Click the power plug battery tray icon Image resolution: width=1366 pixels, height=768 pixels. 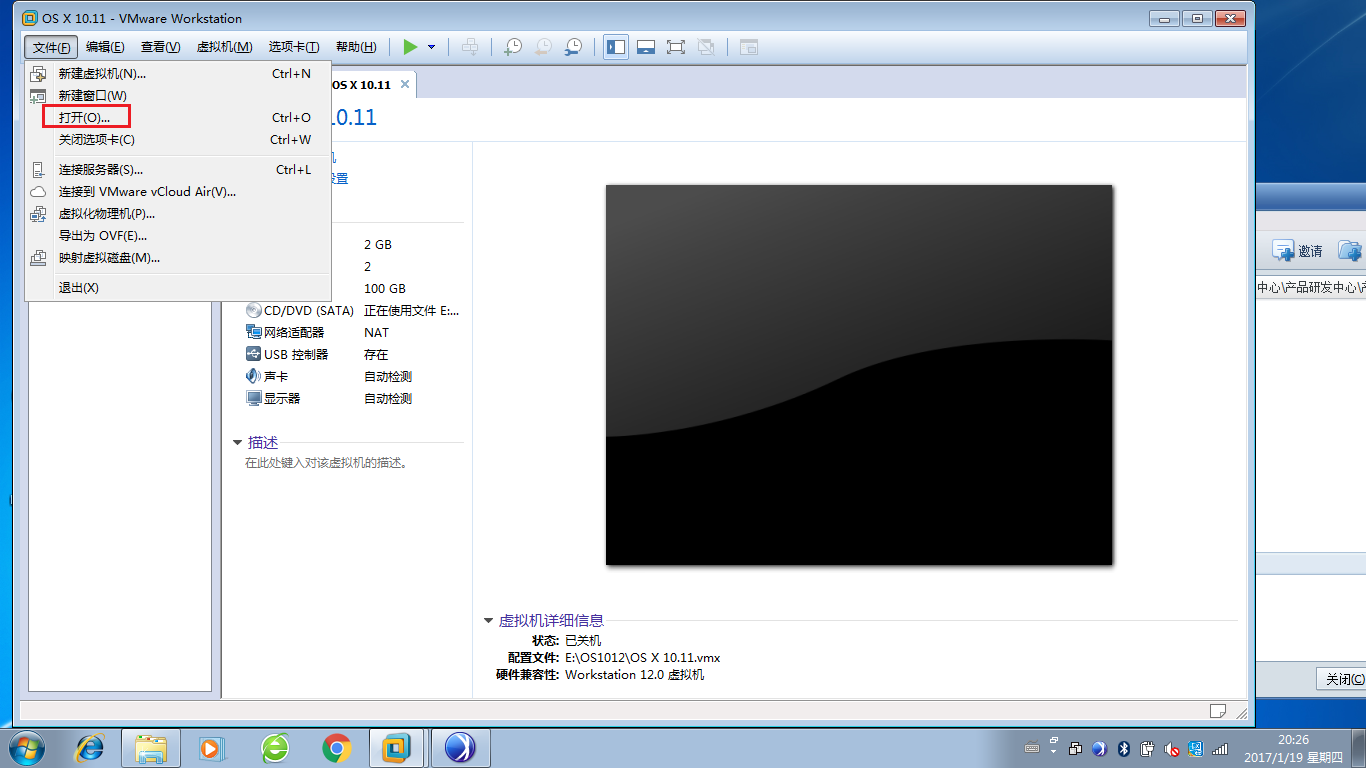point(1147,748)
